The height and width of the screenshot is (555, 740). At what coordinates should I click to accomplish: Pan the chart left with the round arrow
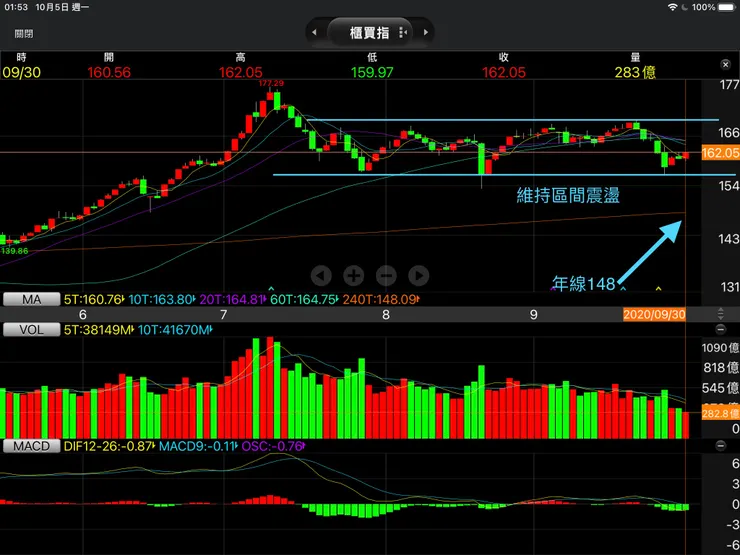(x=321, y=275)
